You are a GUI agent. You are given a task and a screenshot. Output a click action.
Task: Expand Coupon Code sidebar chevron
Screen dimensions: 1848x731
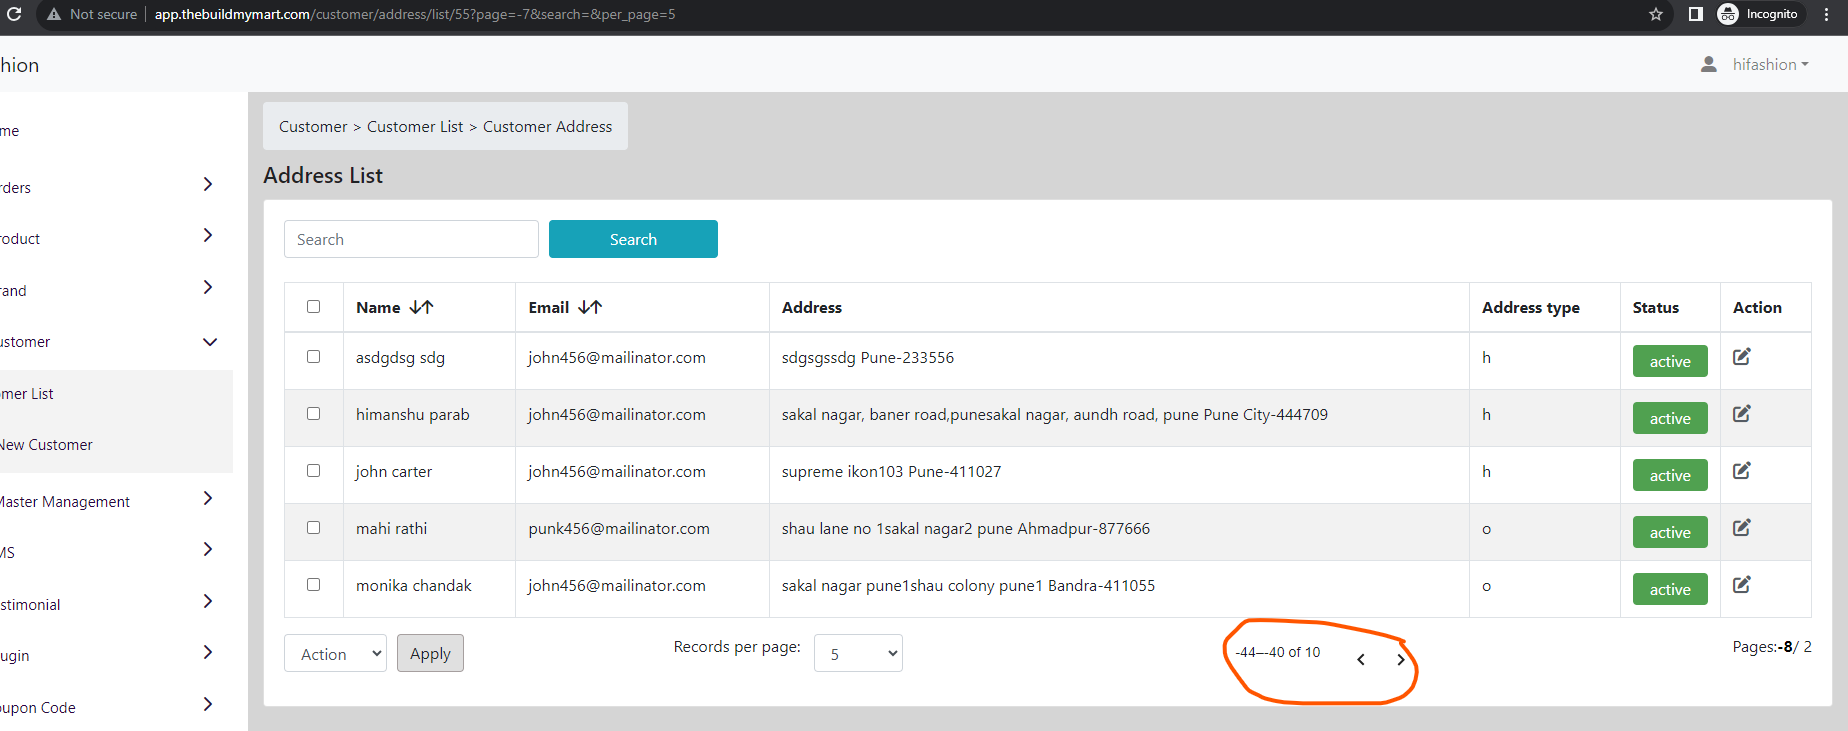pos(208,704)
